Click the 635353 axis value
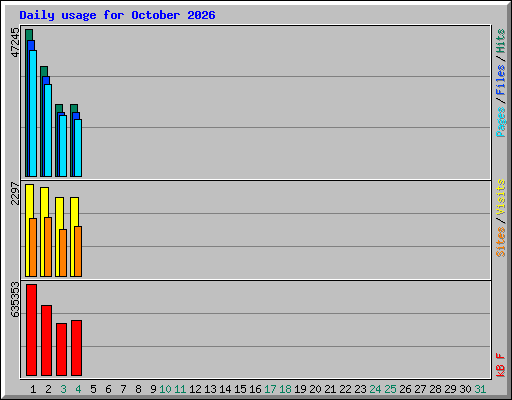 point(15,299)
